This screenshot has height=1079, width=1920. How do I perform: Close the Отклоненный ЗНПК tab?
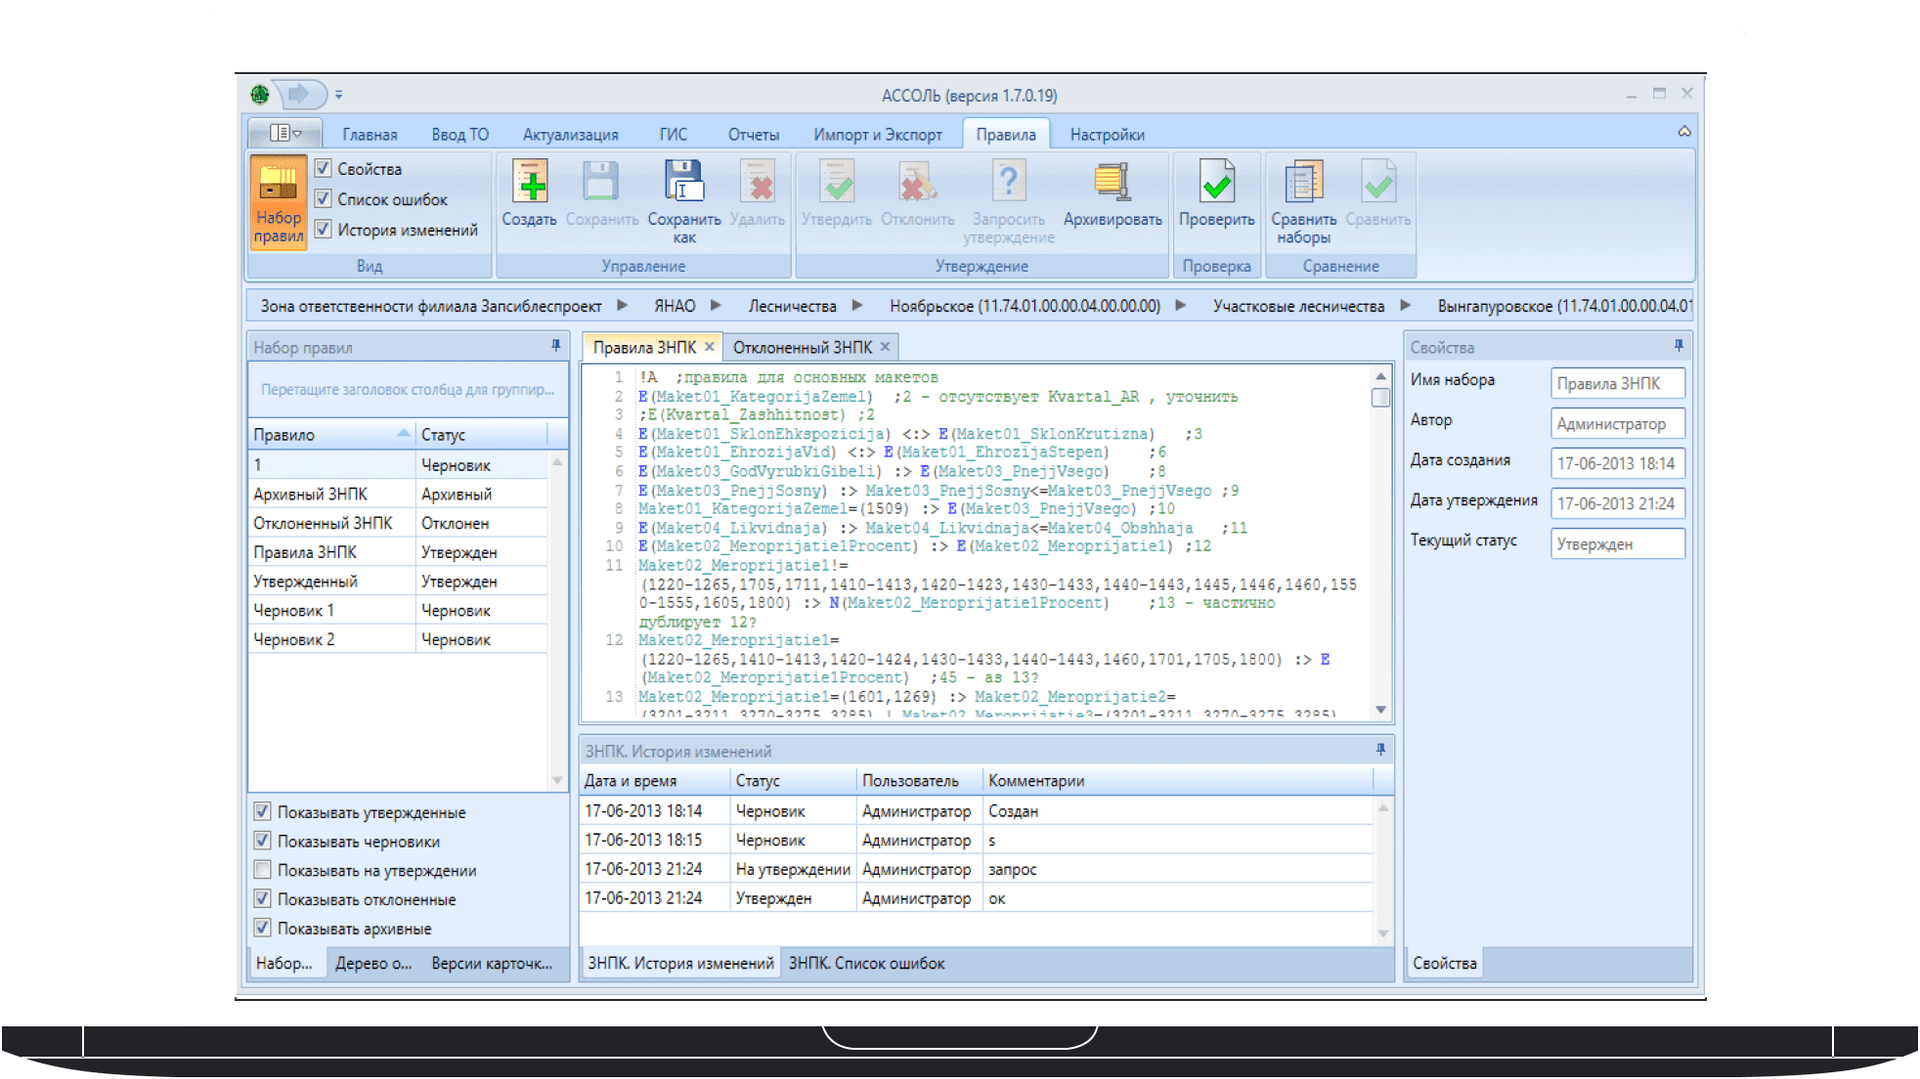tap(885, 347)
